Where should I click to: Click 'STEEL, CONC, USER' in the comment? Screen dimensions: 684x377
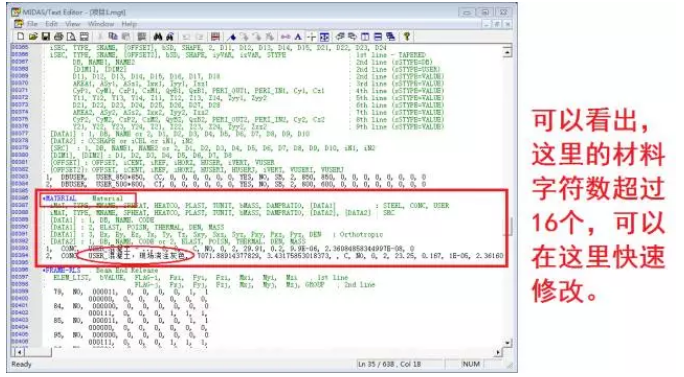click(x=416, y=206)
